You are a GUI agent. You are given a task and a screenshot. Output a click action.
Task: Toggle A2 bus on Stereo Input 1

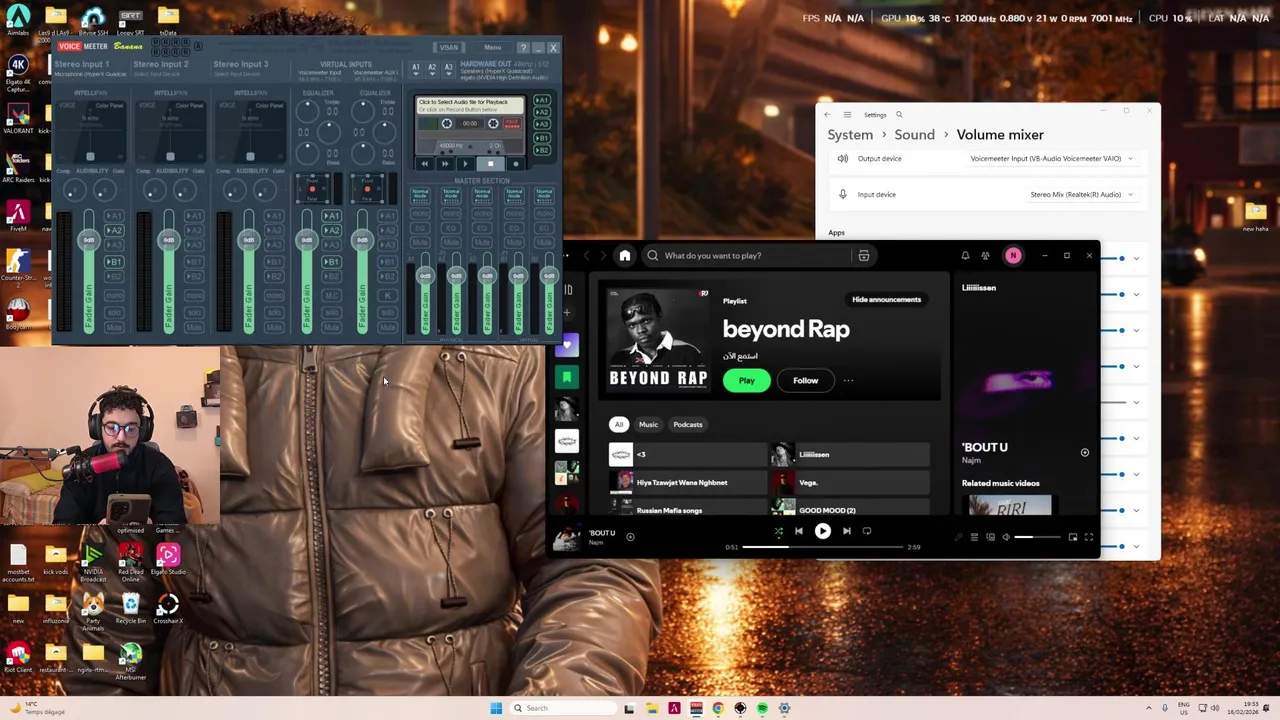click(114, 230)
